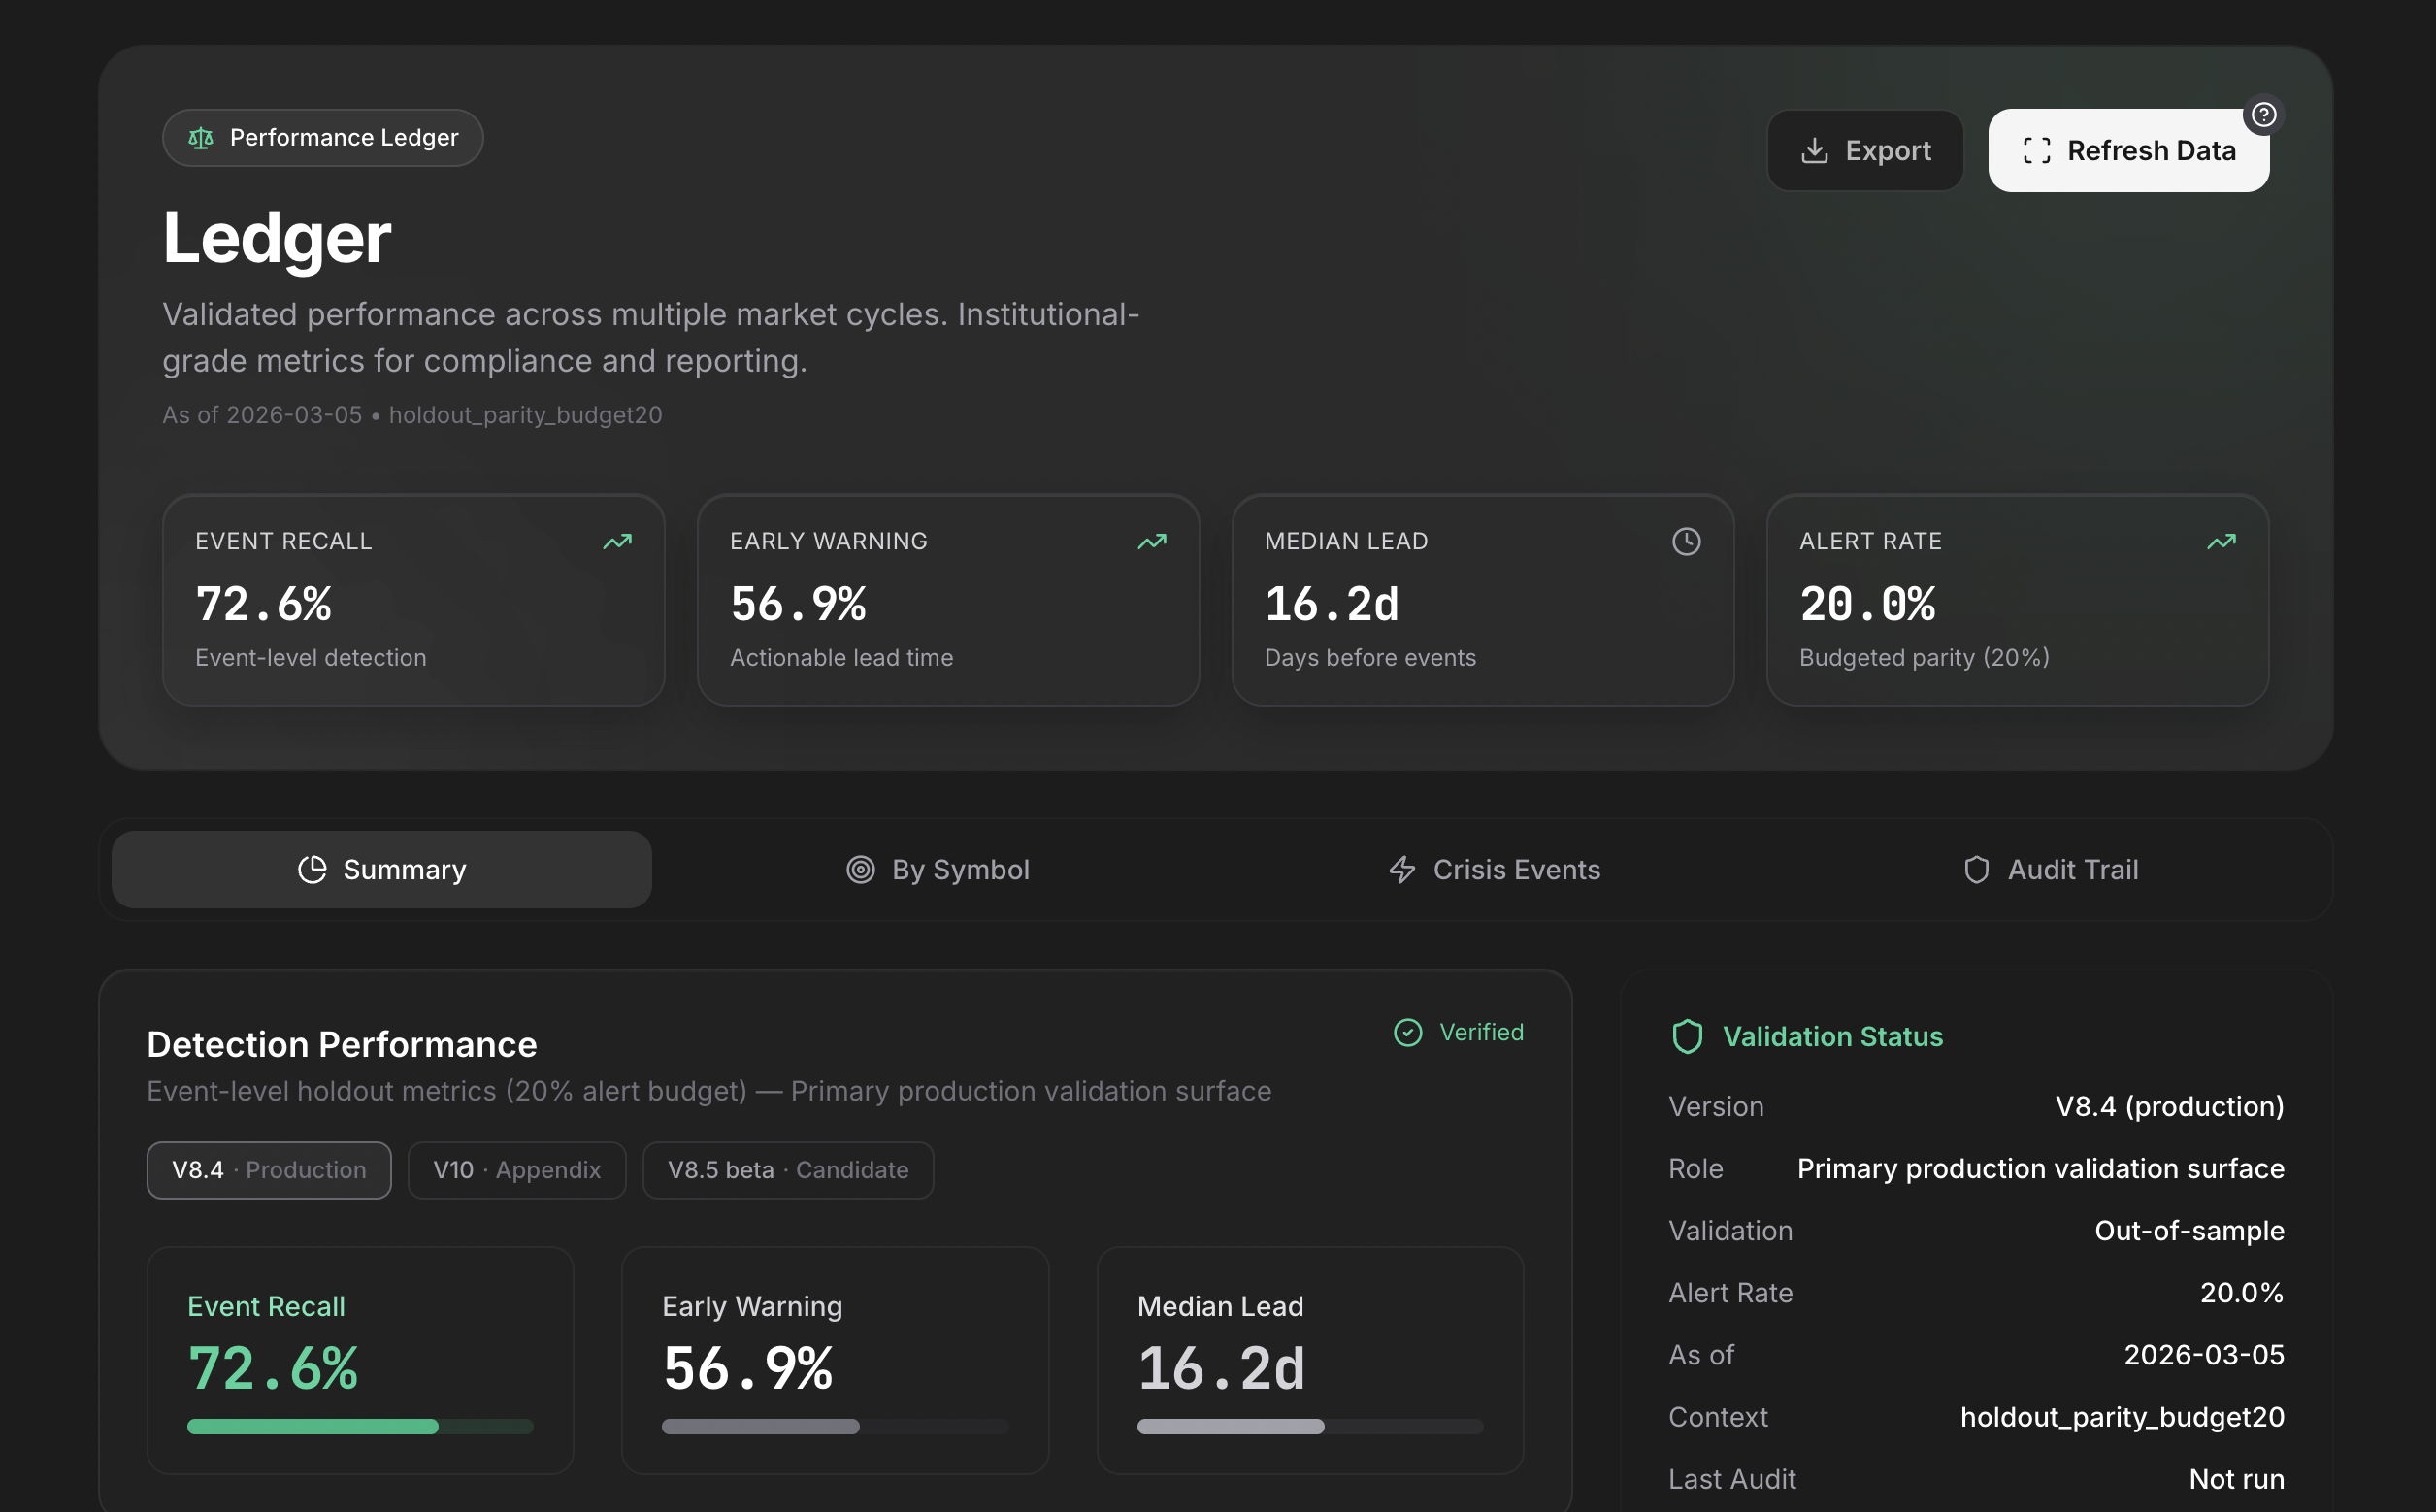The height and width of the screenshot is (1512, 2436).
Task: Select the V10 Appendix version chip
Action: click(x=516, y=1170)
